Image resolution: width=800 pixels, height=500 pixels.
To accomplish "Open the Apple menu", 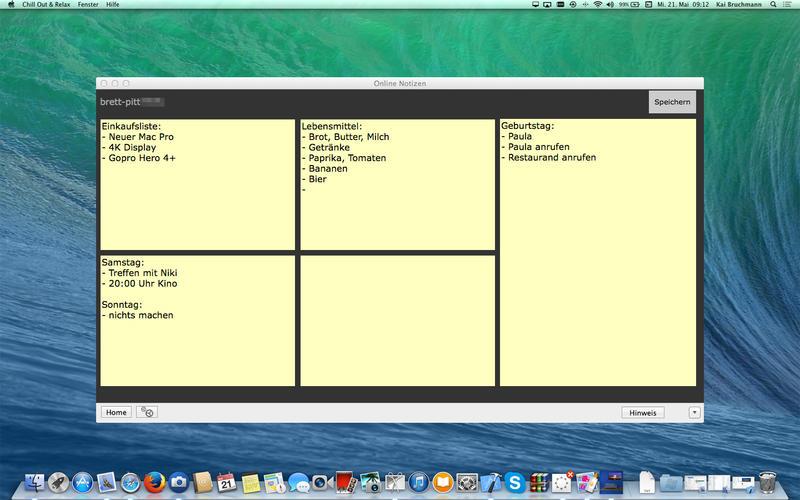I will [x=11, y=4].
